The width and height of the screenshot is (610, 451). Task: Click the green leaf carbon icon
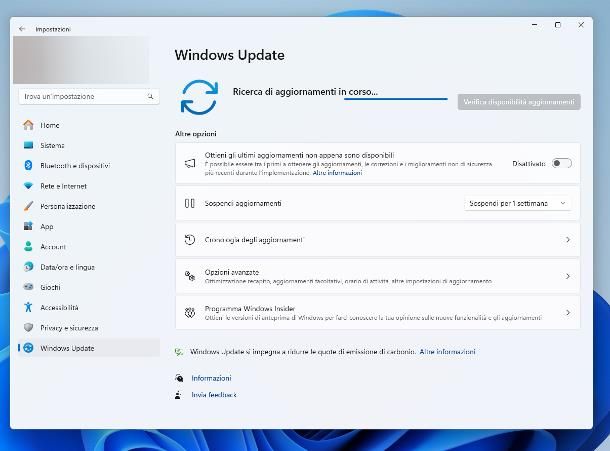coord(179,352)
